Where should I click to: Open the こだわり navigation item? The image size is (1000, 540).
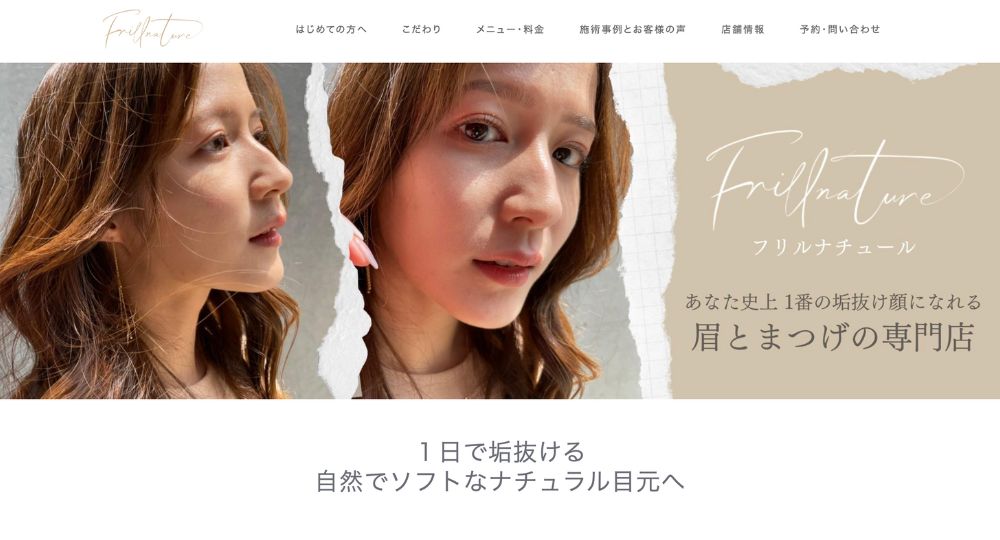pyautogui.click(x=422, y=29)
